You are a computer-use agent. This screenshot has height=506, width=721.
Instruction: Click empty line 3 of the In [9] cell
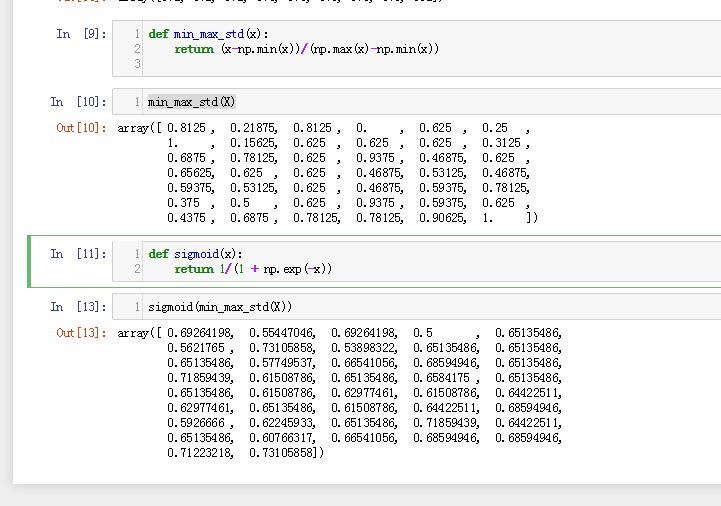[x=300, y=63]
